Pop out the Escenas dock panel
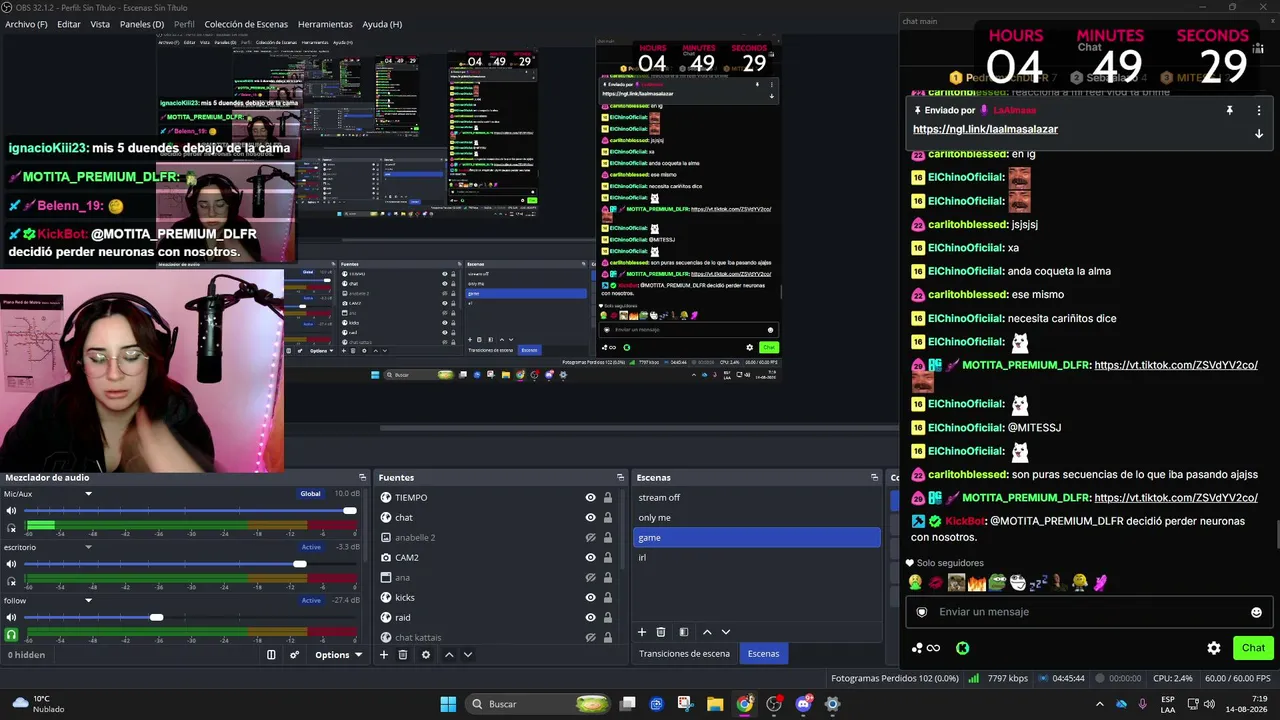The height and width of the screenshot is (720, 1280). 874,478
